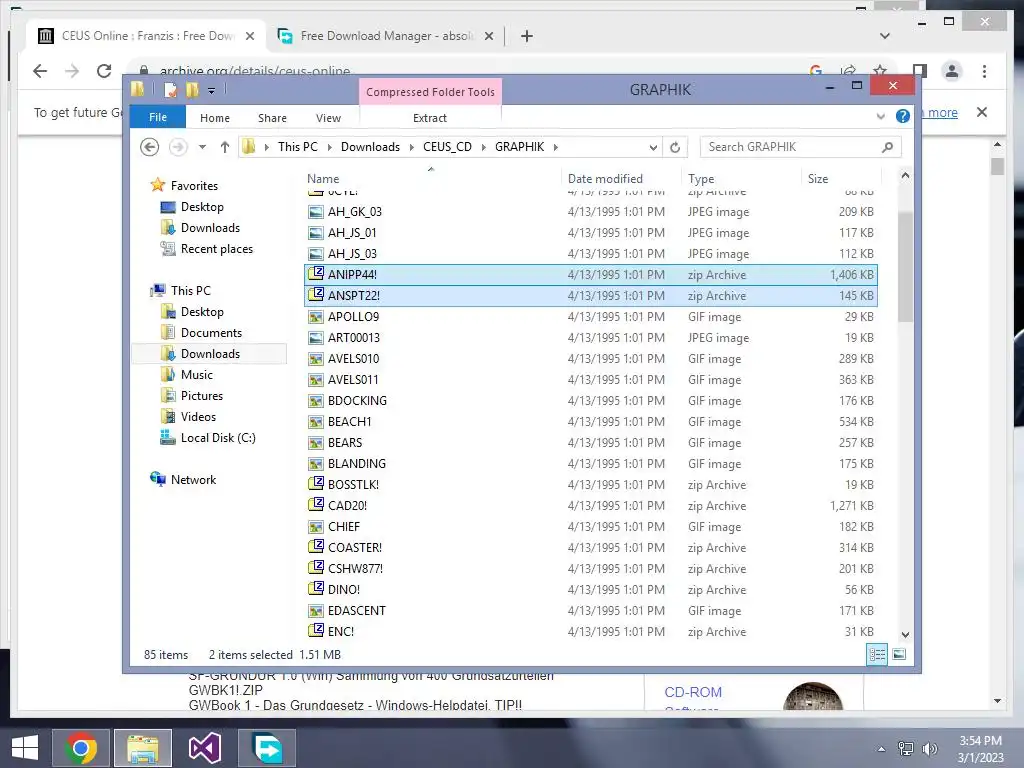This screenshot has width=1024, height=768.
Task: Open the File ribbon tab
Action: click(x=157, y=118)
